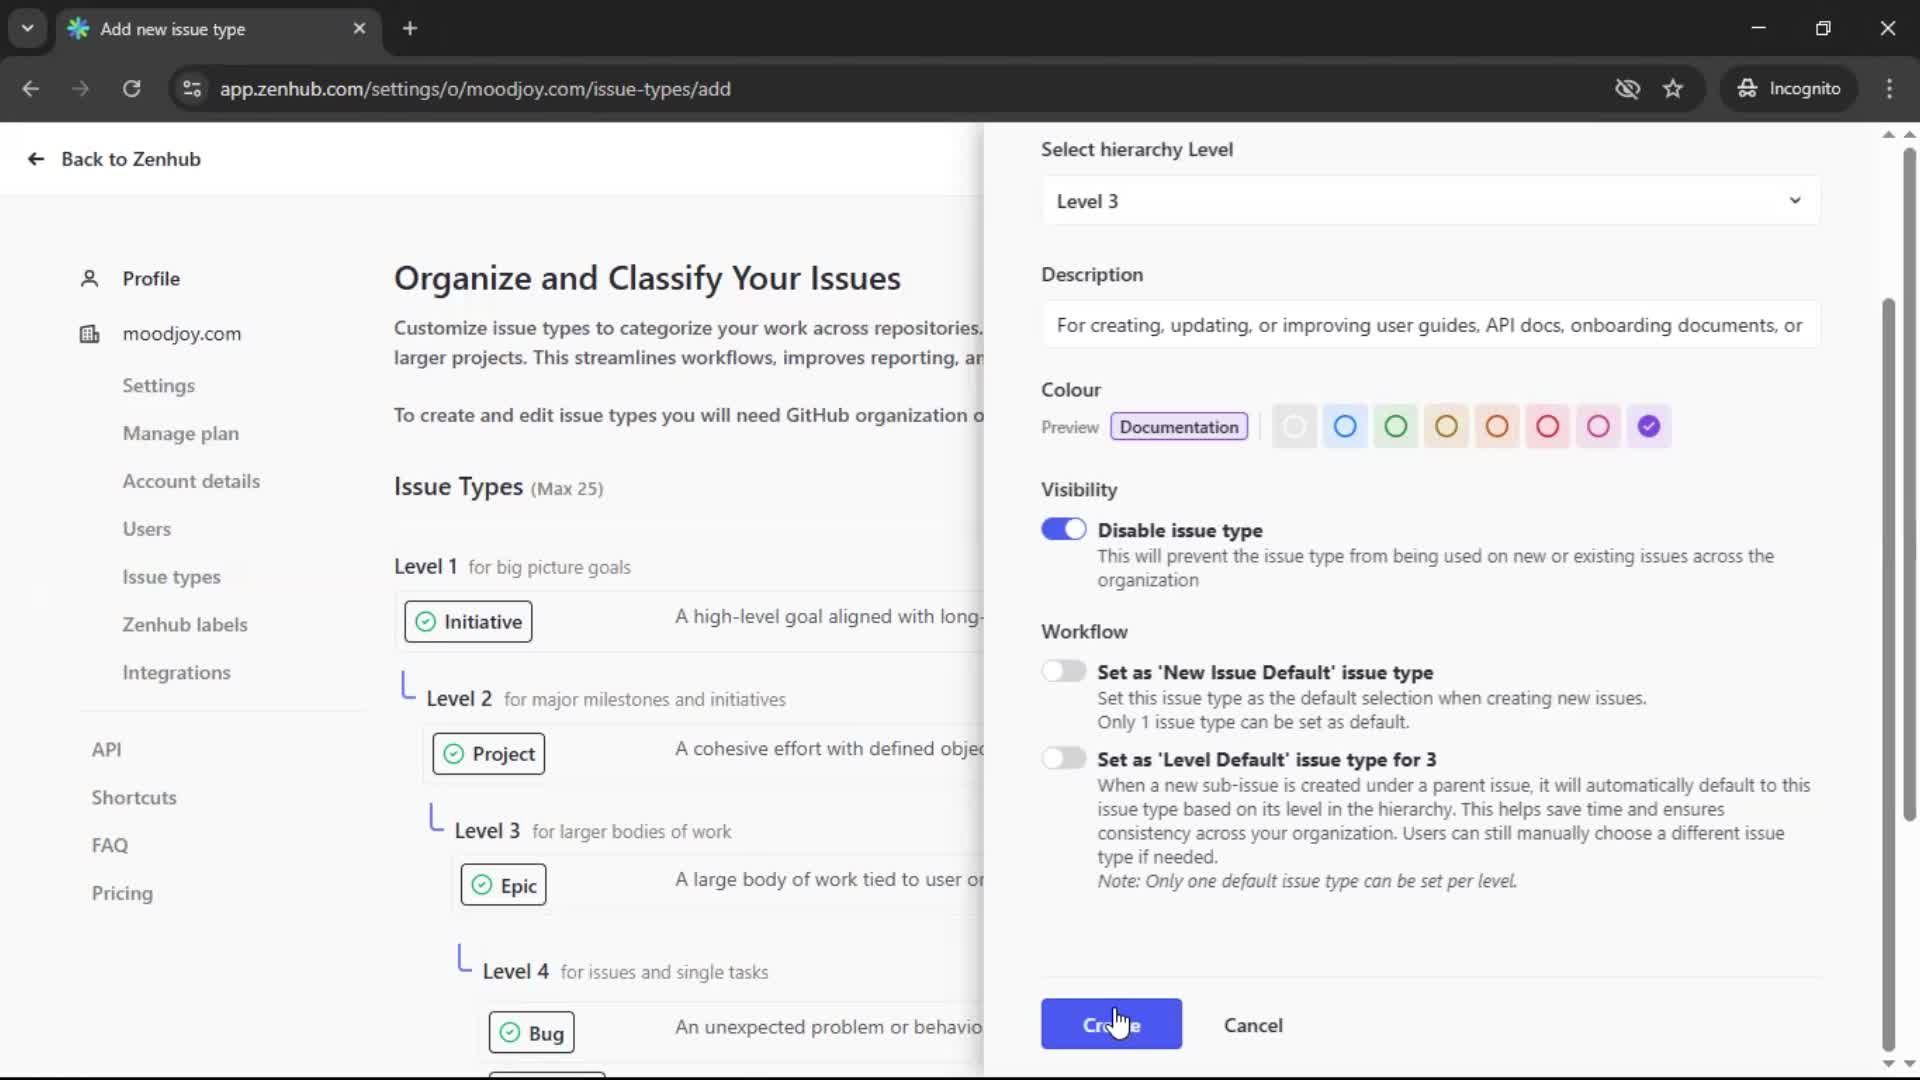Image resolution: width=1920 pixels, height=1080 pixels.
Task: Open the browser tab search chevron
Action: pyautogui.click(x=28, y=28)
